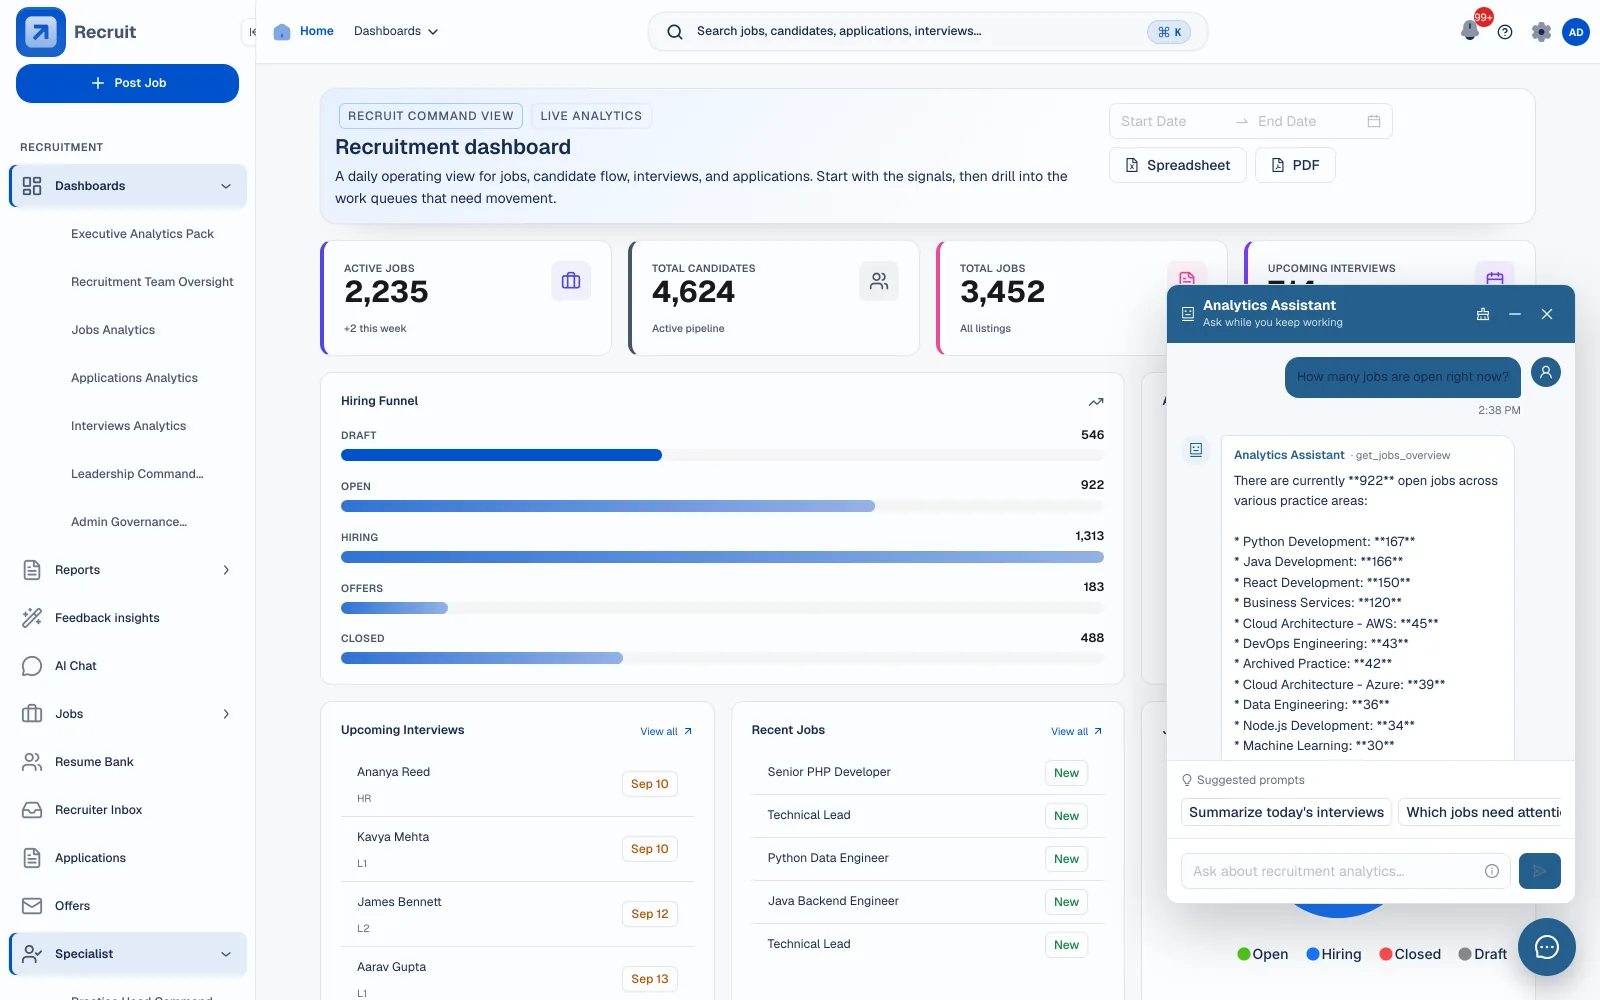Click the Post Job button
Viewport: 1600px width, 1000px height.
[127, 83]
